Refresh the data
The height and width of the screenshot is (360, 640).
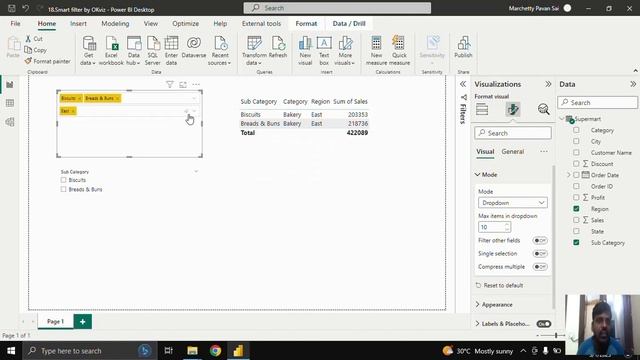(278, 47)
